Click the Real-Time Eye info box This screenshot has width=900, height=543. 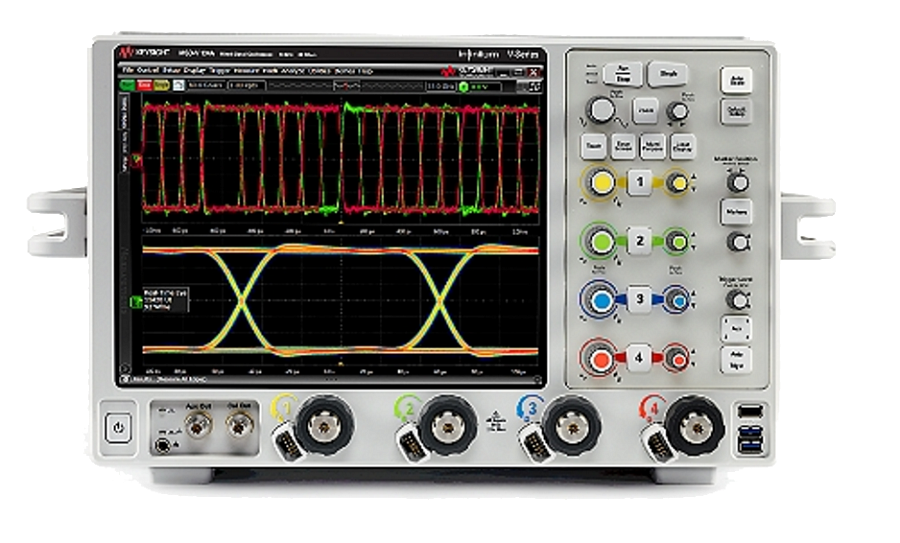click(x=165, y=300)
